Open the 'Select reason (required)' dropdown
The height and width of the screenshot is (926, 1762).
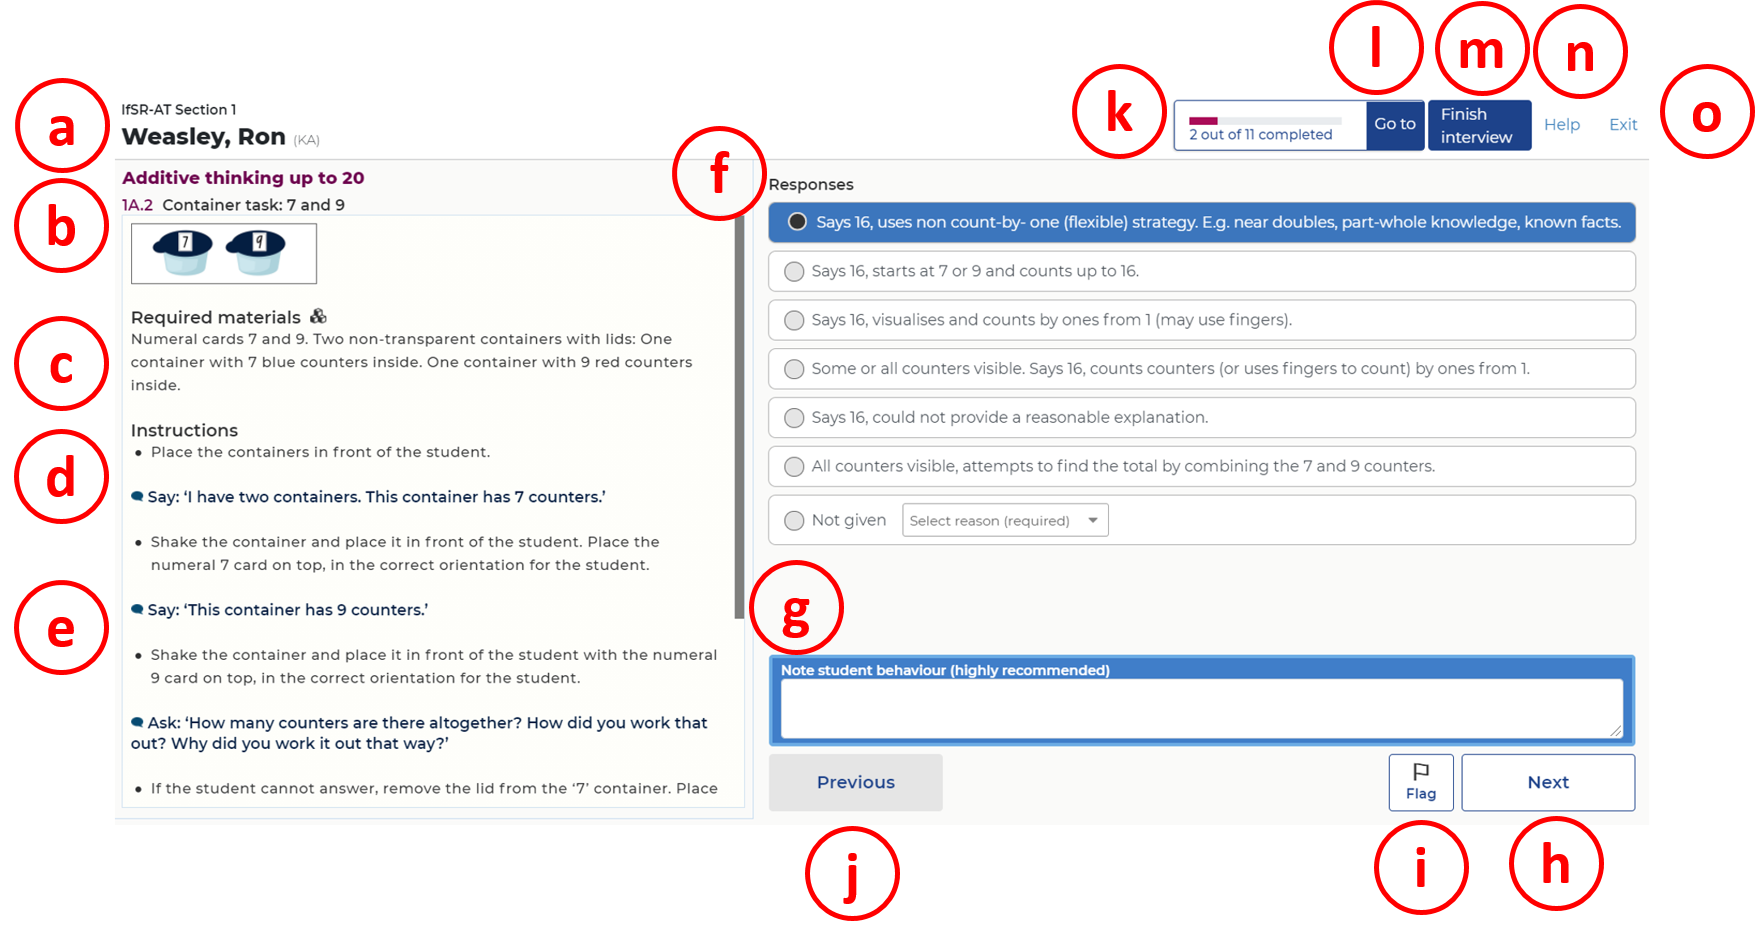point(1005,520)
